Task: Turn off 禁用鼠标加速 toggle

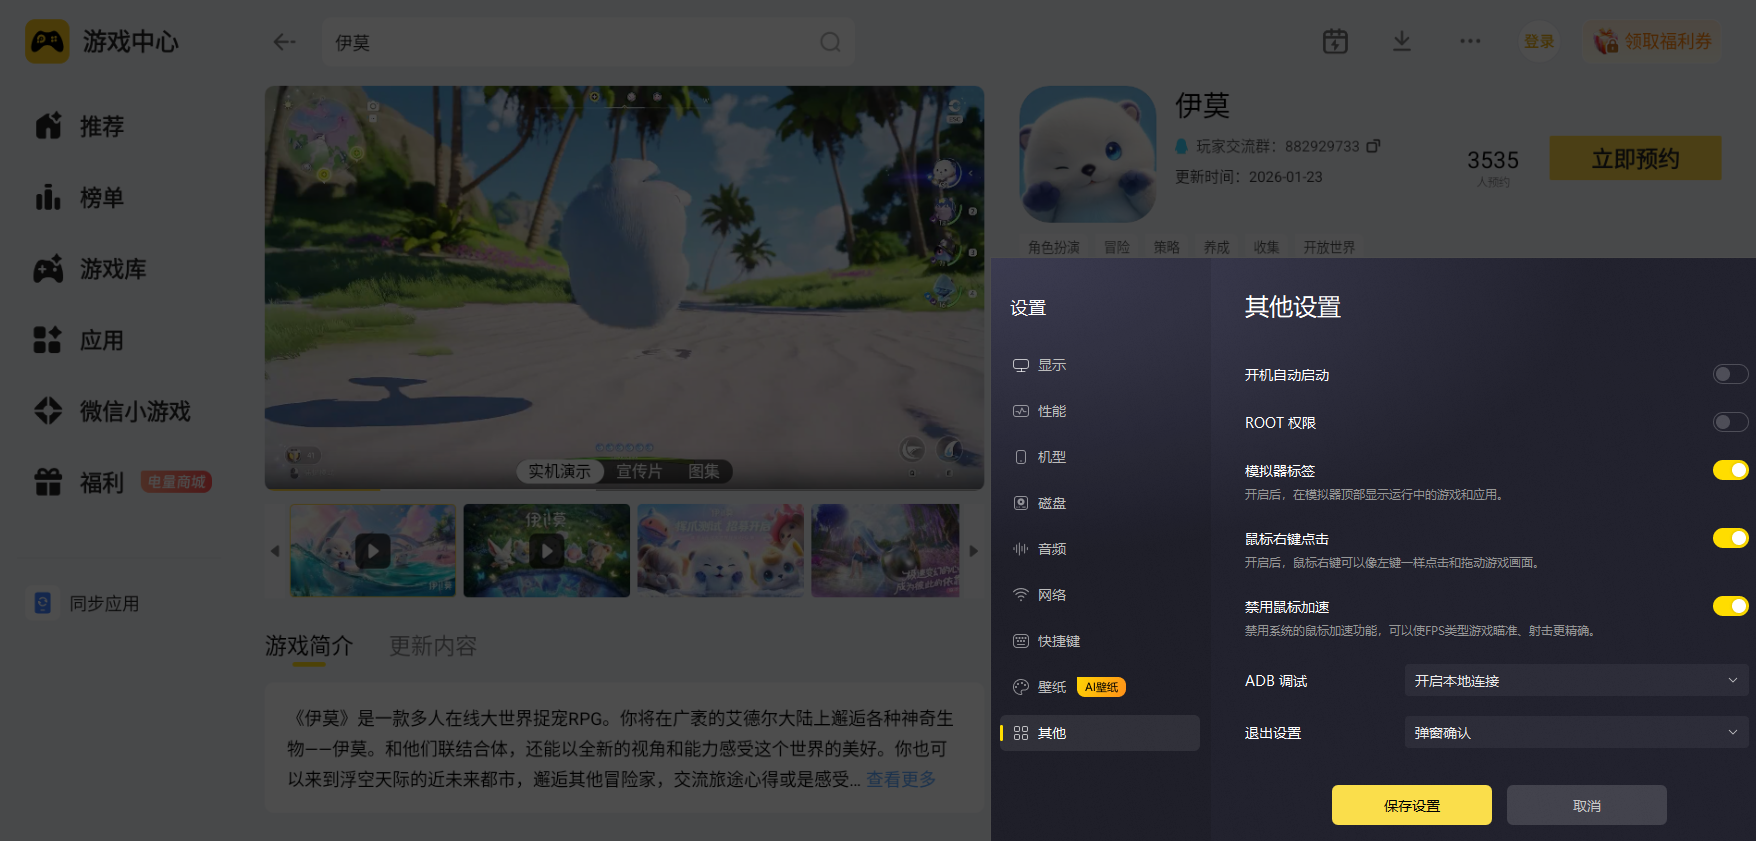Action: coord(1730,606)
